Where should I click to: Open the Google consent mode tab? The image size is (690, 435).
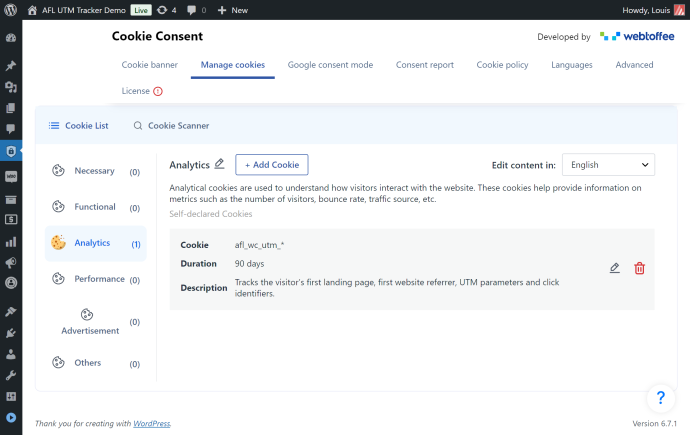click(x=330, y=65)
